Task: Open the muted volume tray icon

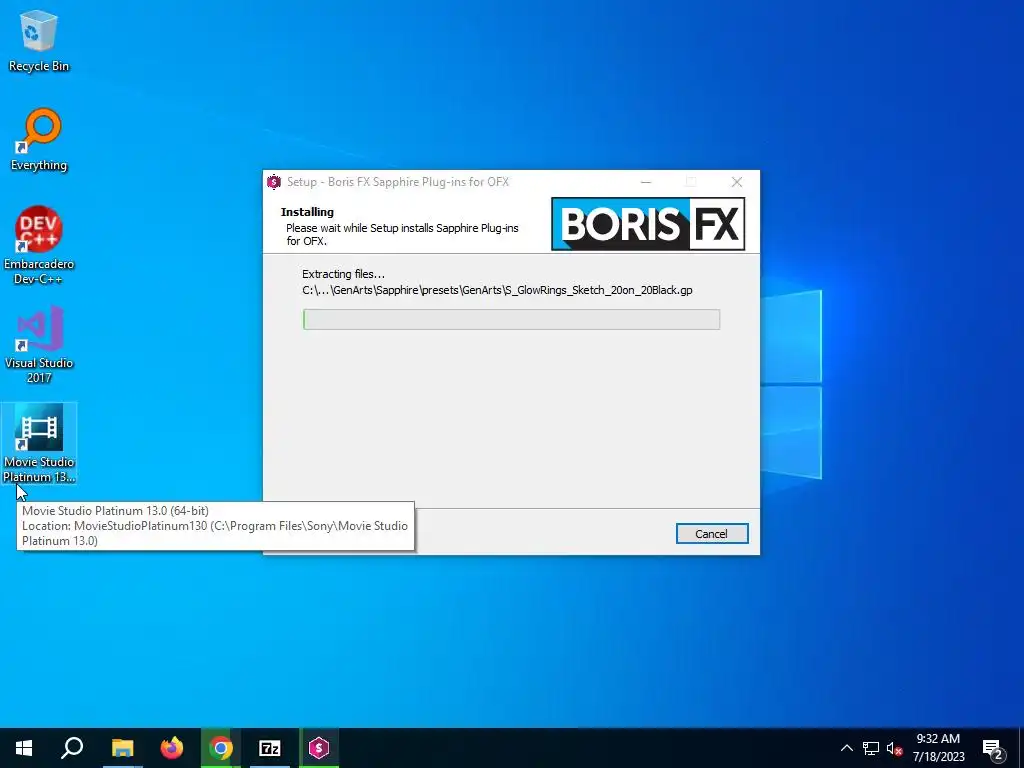Action: (894, 748)
